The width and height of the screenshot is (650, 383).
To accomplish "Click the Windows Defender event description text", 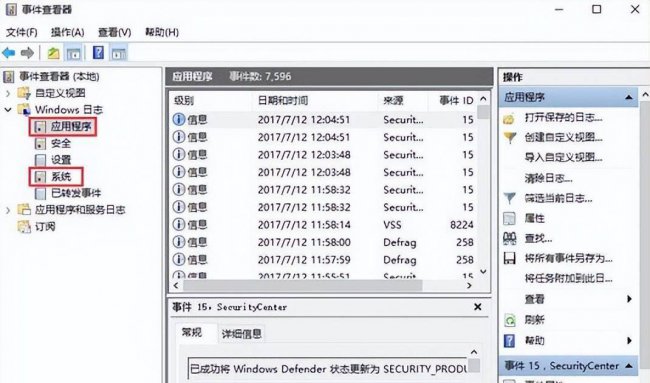I will point(327,368).
